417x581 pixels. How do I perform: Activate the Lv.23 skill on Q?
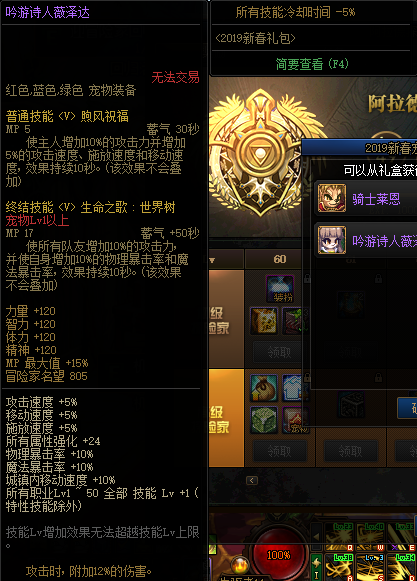339,537
